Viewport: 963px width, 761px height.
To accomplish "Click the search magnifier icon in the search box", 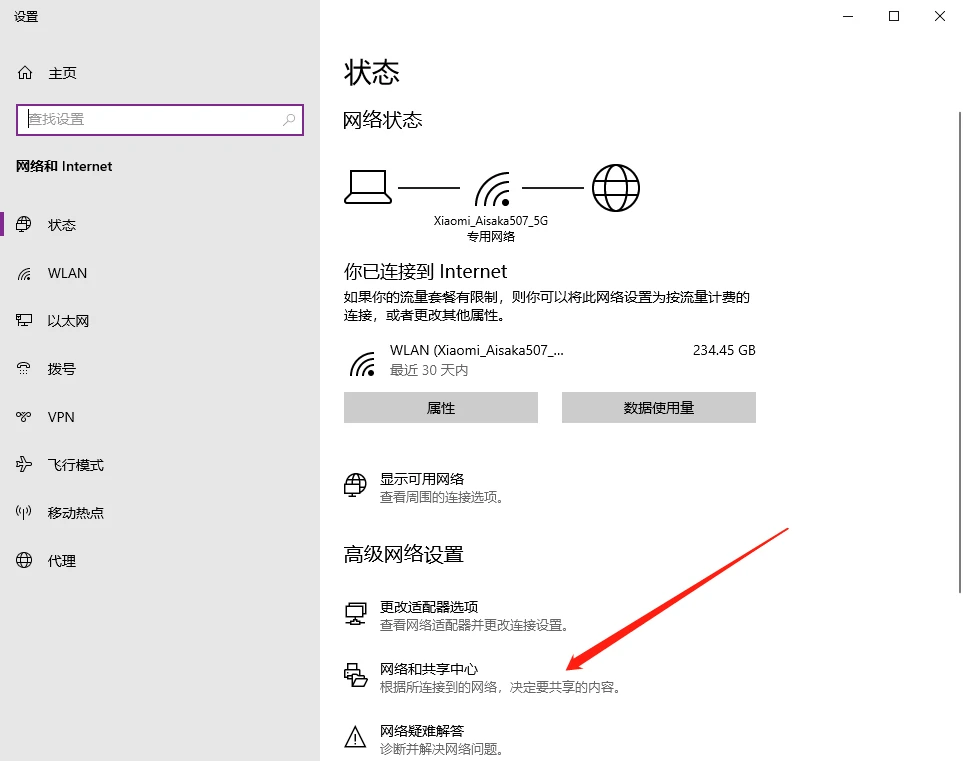I will coord(289,119).
